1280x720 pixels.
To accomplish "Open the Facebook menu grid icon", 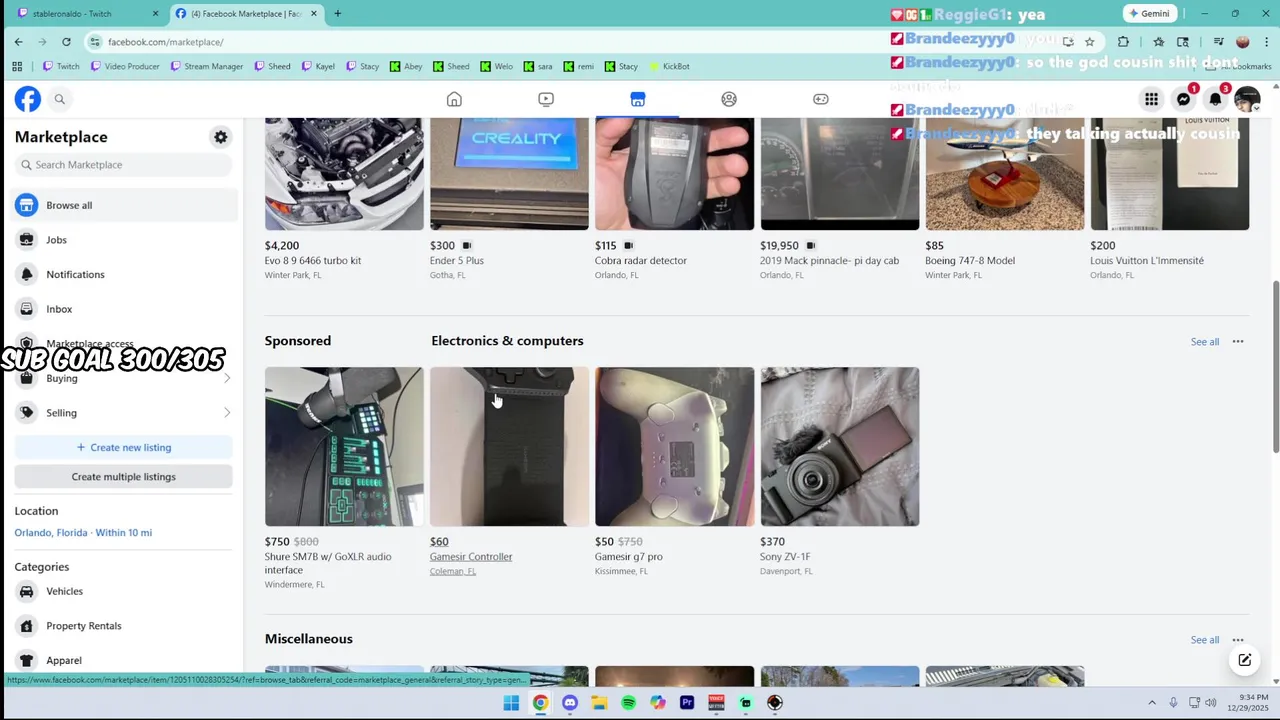I will [x=1152, y=99].
